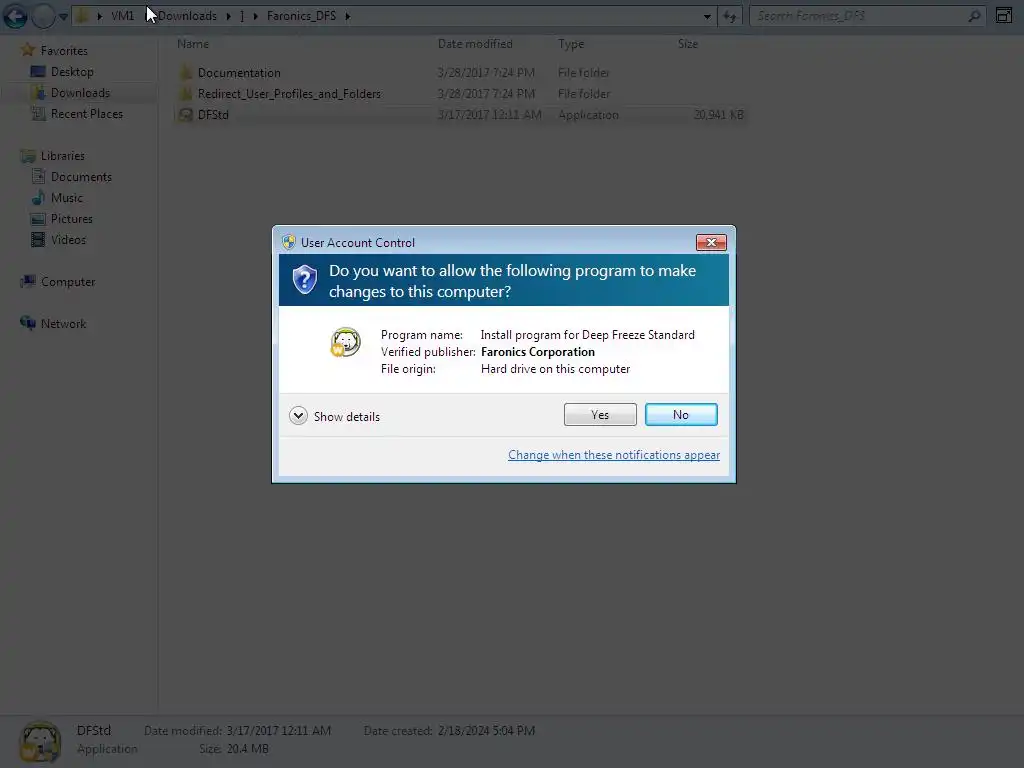Viewport: 1024px width, 768px height.
Task: Click the Videos library icon
Action: [39, 240]
